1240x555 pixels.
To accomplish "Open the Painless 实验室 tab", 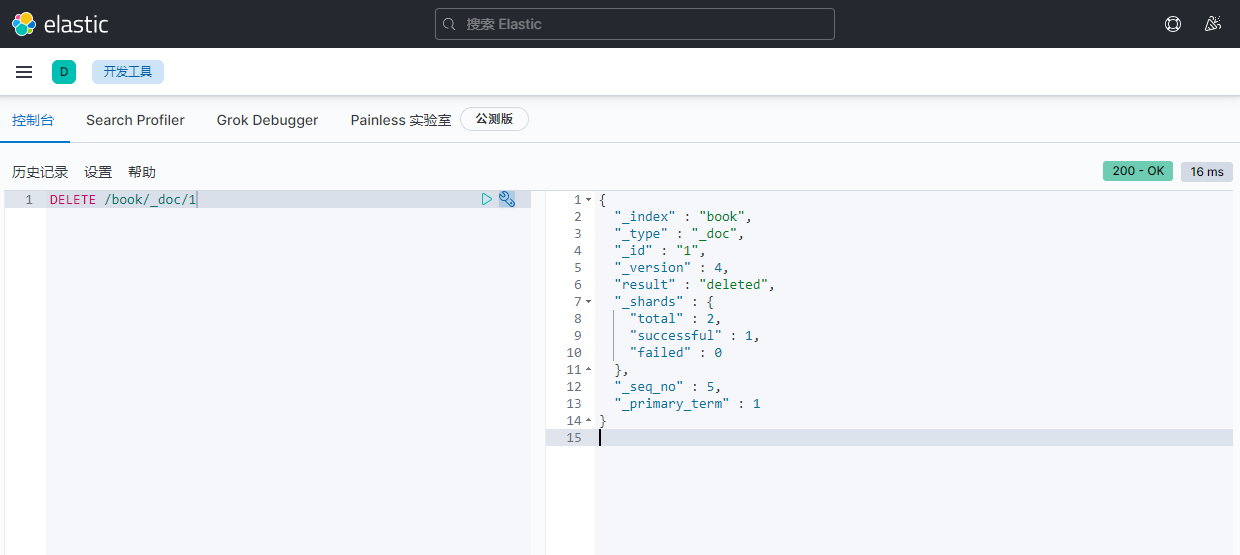I will point(400,120).
